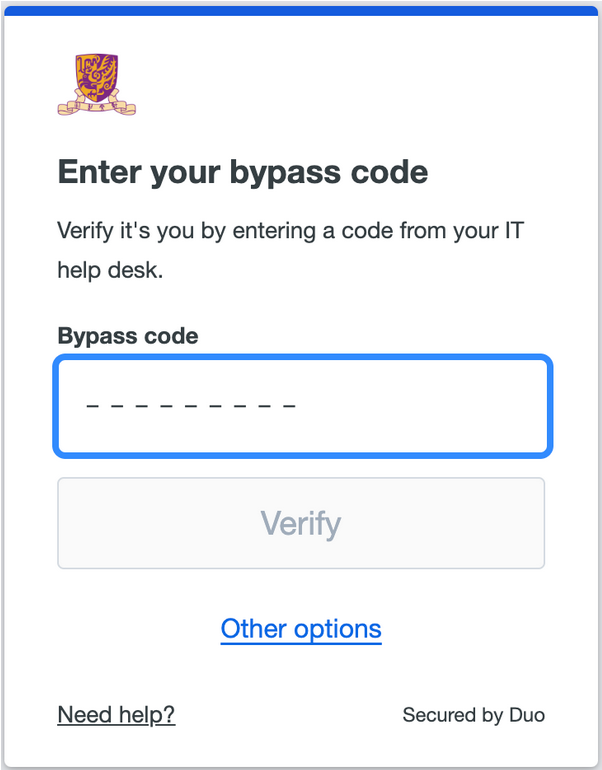Click the words IT help desk
This screenshot has height=770, width=602.
click(110, 270)
